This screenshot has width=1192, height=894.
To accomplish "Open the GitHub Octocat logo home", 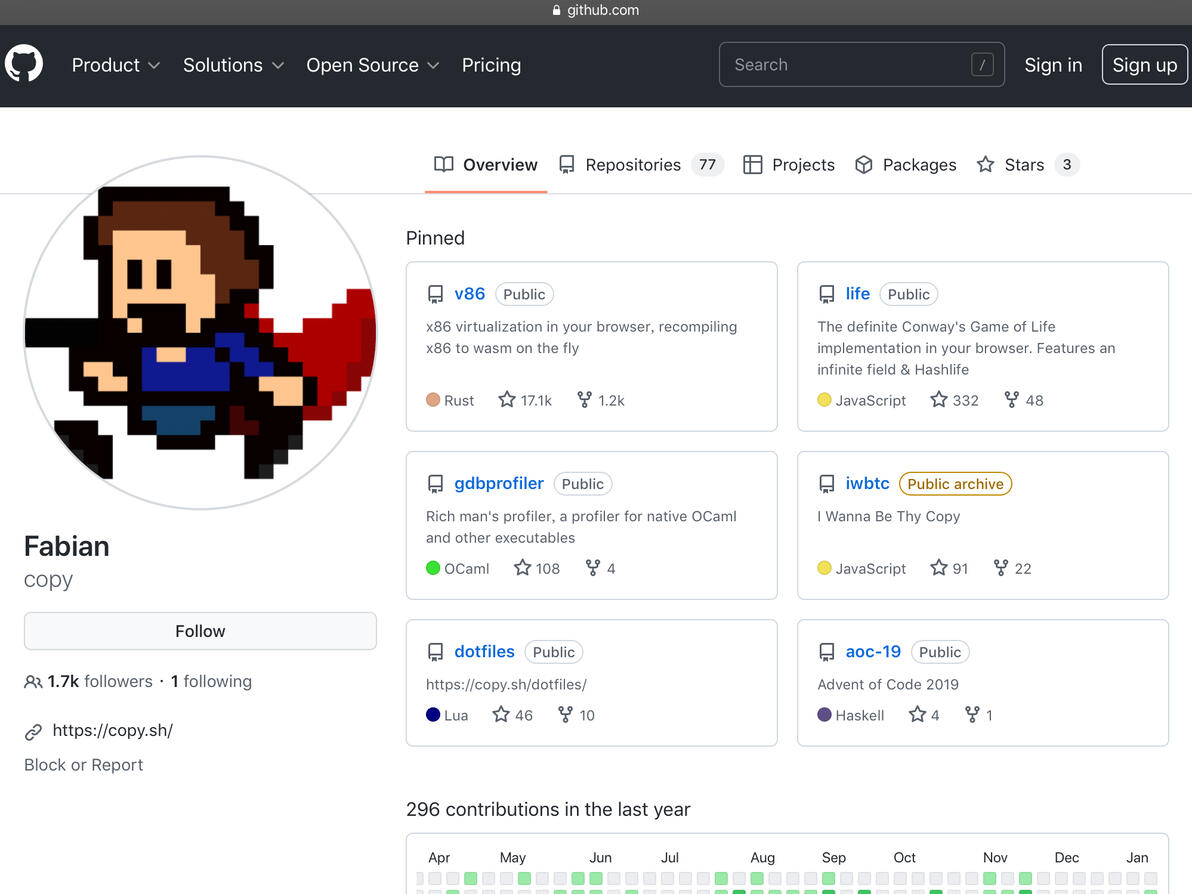I will click(x=24, y=64).
